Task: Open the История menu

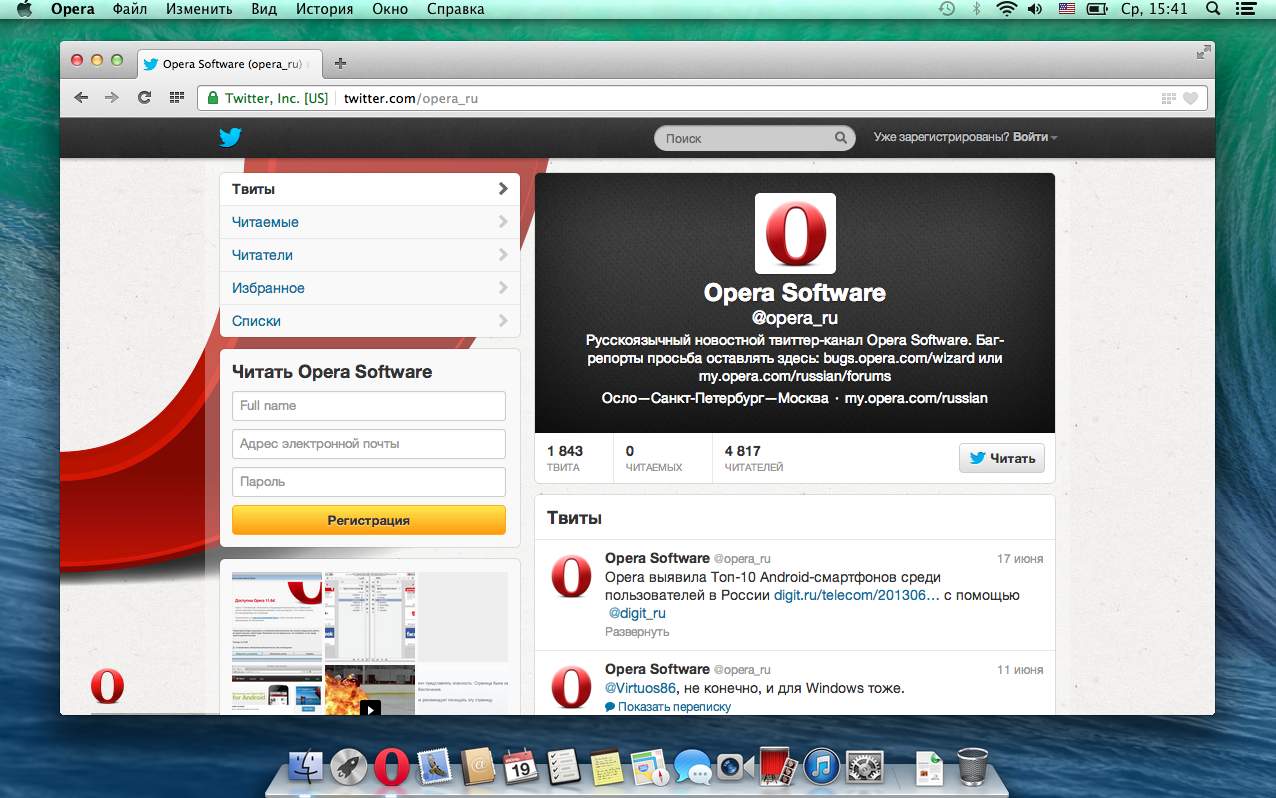Action: pos(324,9)
